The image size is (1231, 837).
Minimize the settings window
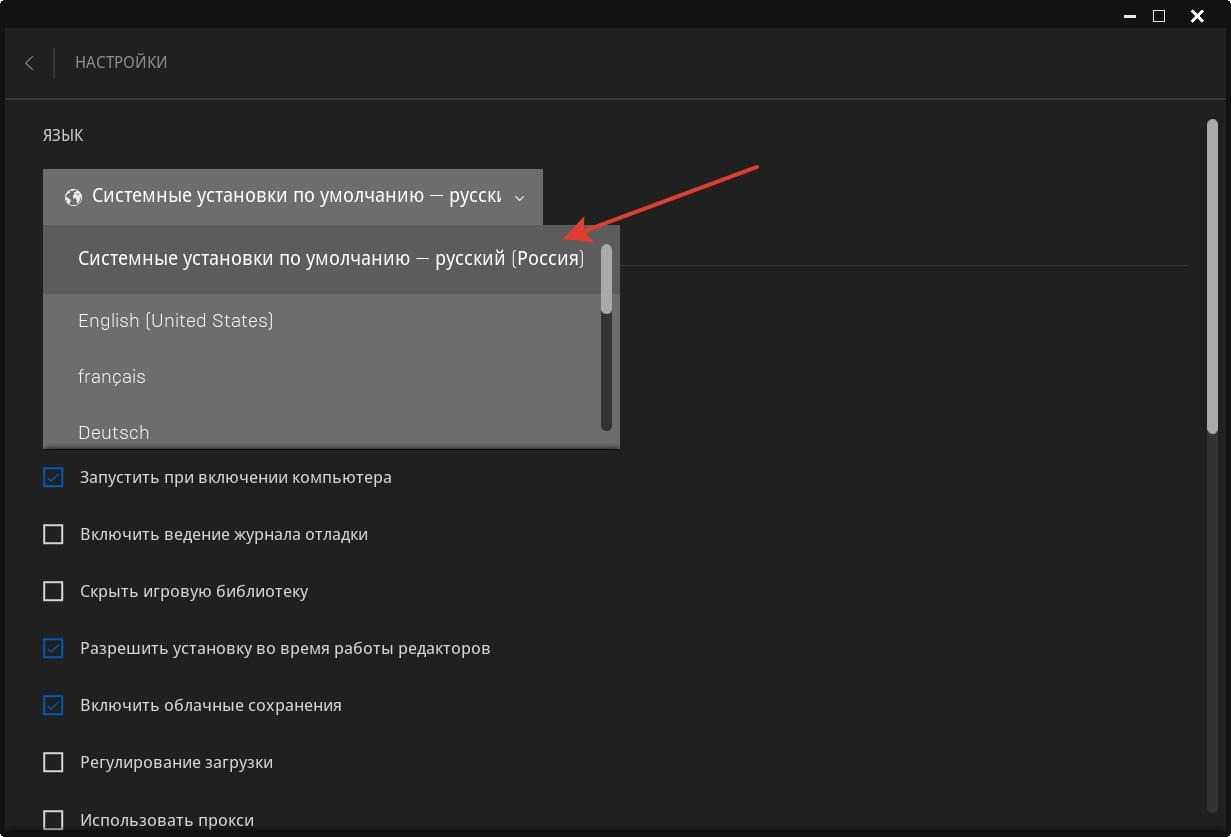click(1129, 16)
